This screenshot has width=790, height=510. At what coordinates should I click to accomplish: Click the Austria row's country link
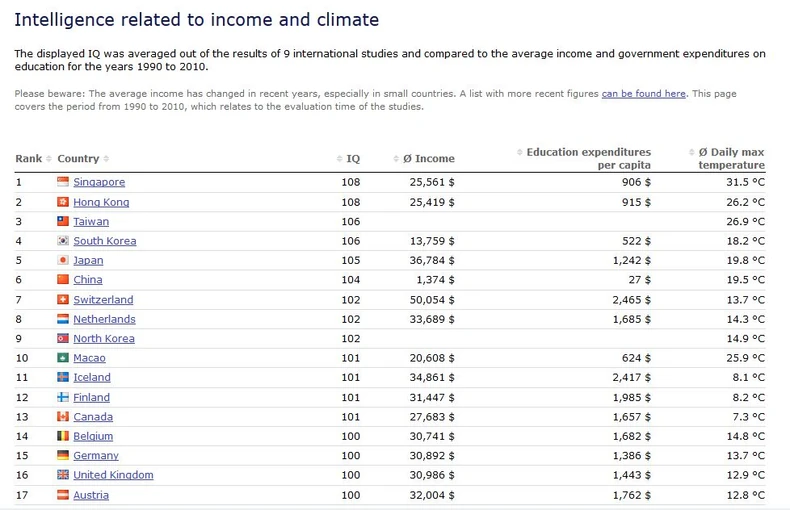click(91, 495)
